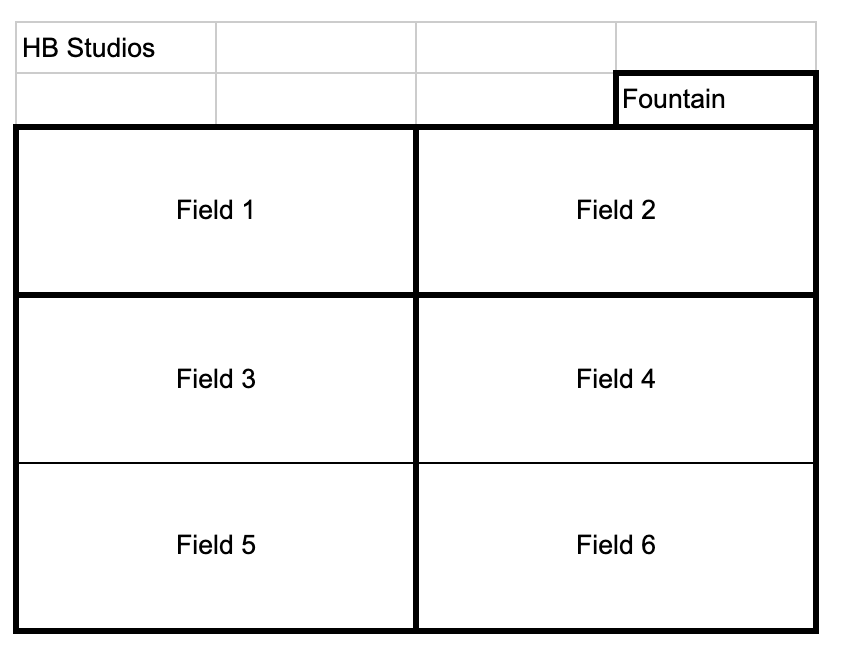Click the thin line between Field 4 and Field 6
848x666 pixels.
pos(615,463)
